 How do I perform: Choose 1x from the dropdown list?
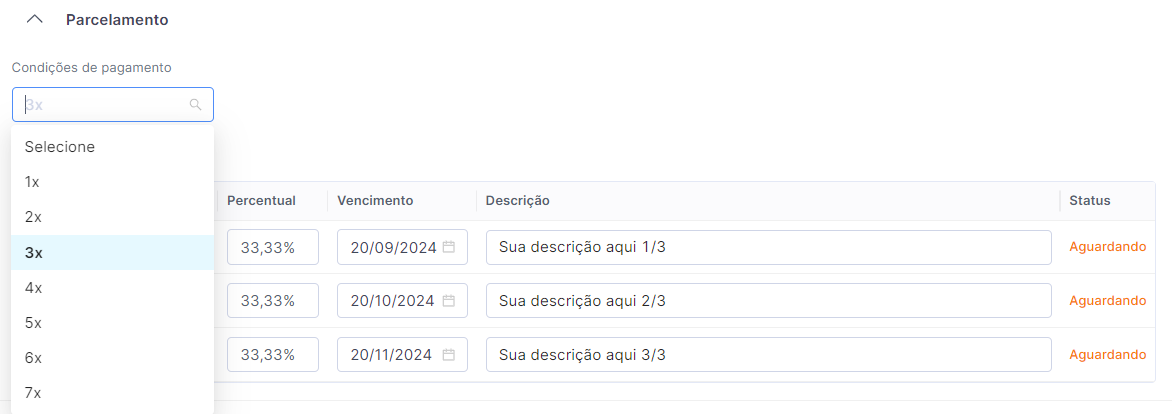[32, 182]
